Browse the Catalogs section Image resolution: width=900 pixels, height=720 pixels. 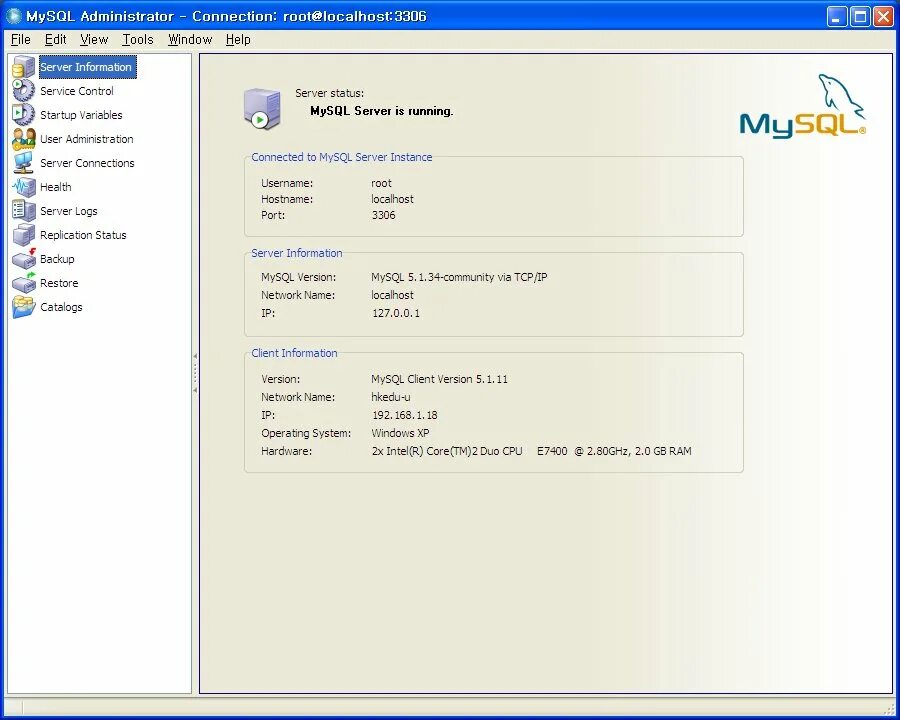click(x=61, y=307)
